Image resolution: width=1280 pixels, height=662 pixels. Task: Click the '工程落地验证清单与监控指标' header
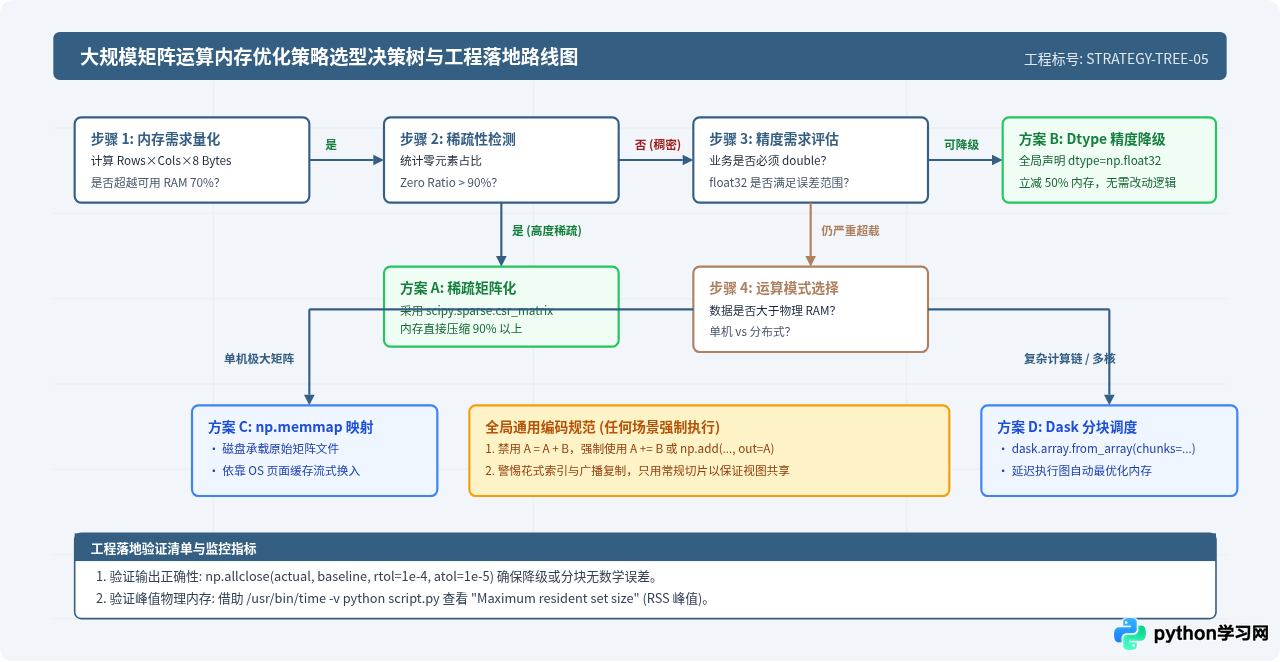174,549
